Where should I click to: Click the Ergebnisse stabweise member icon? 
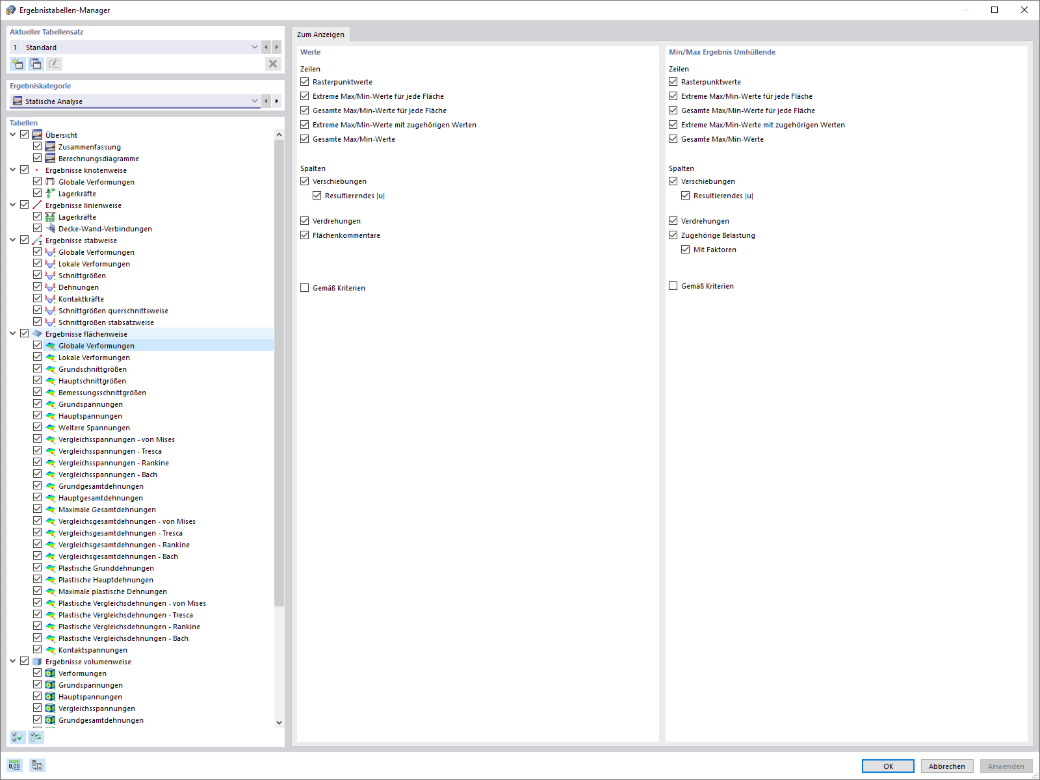pos(37,240)
